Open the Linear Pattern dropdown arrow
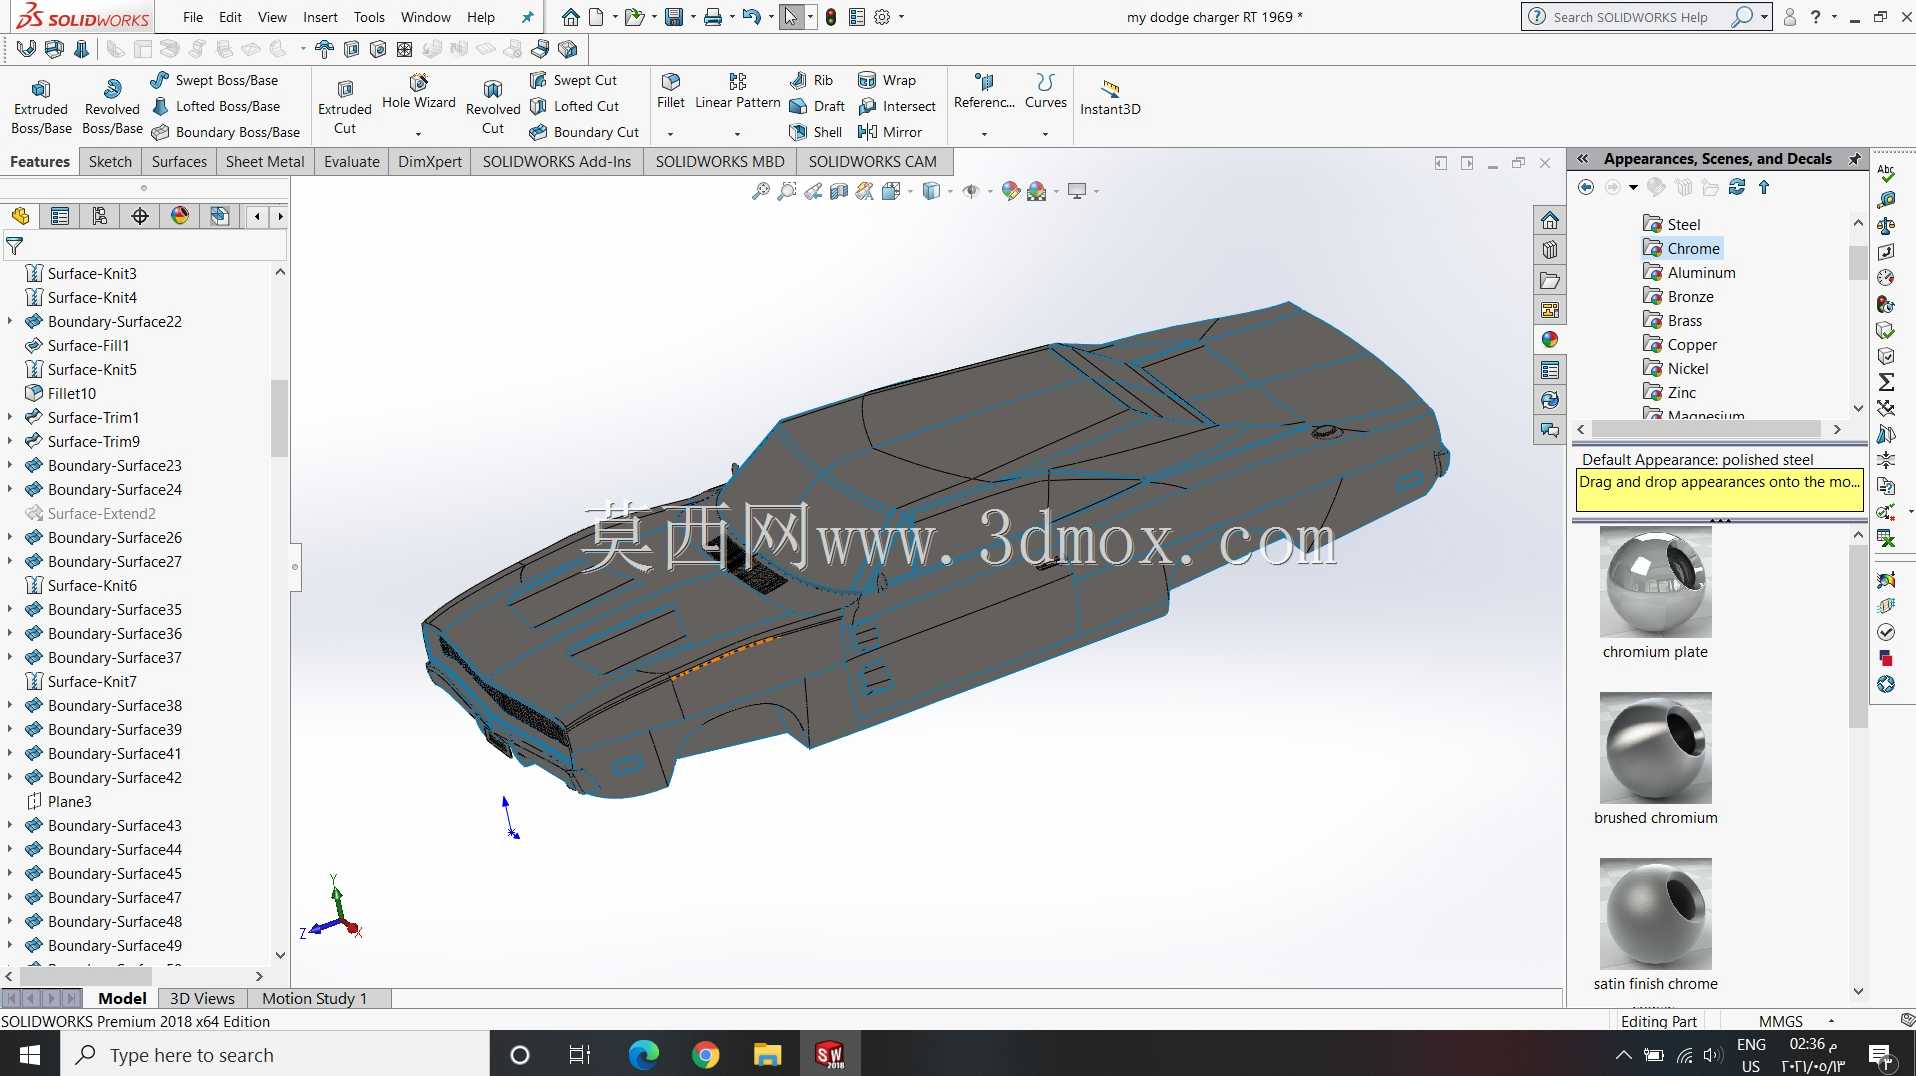Image resolution: width=1916 pixels, height=1076 pixels. pos(738,133)
